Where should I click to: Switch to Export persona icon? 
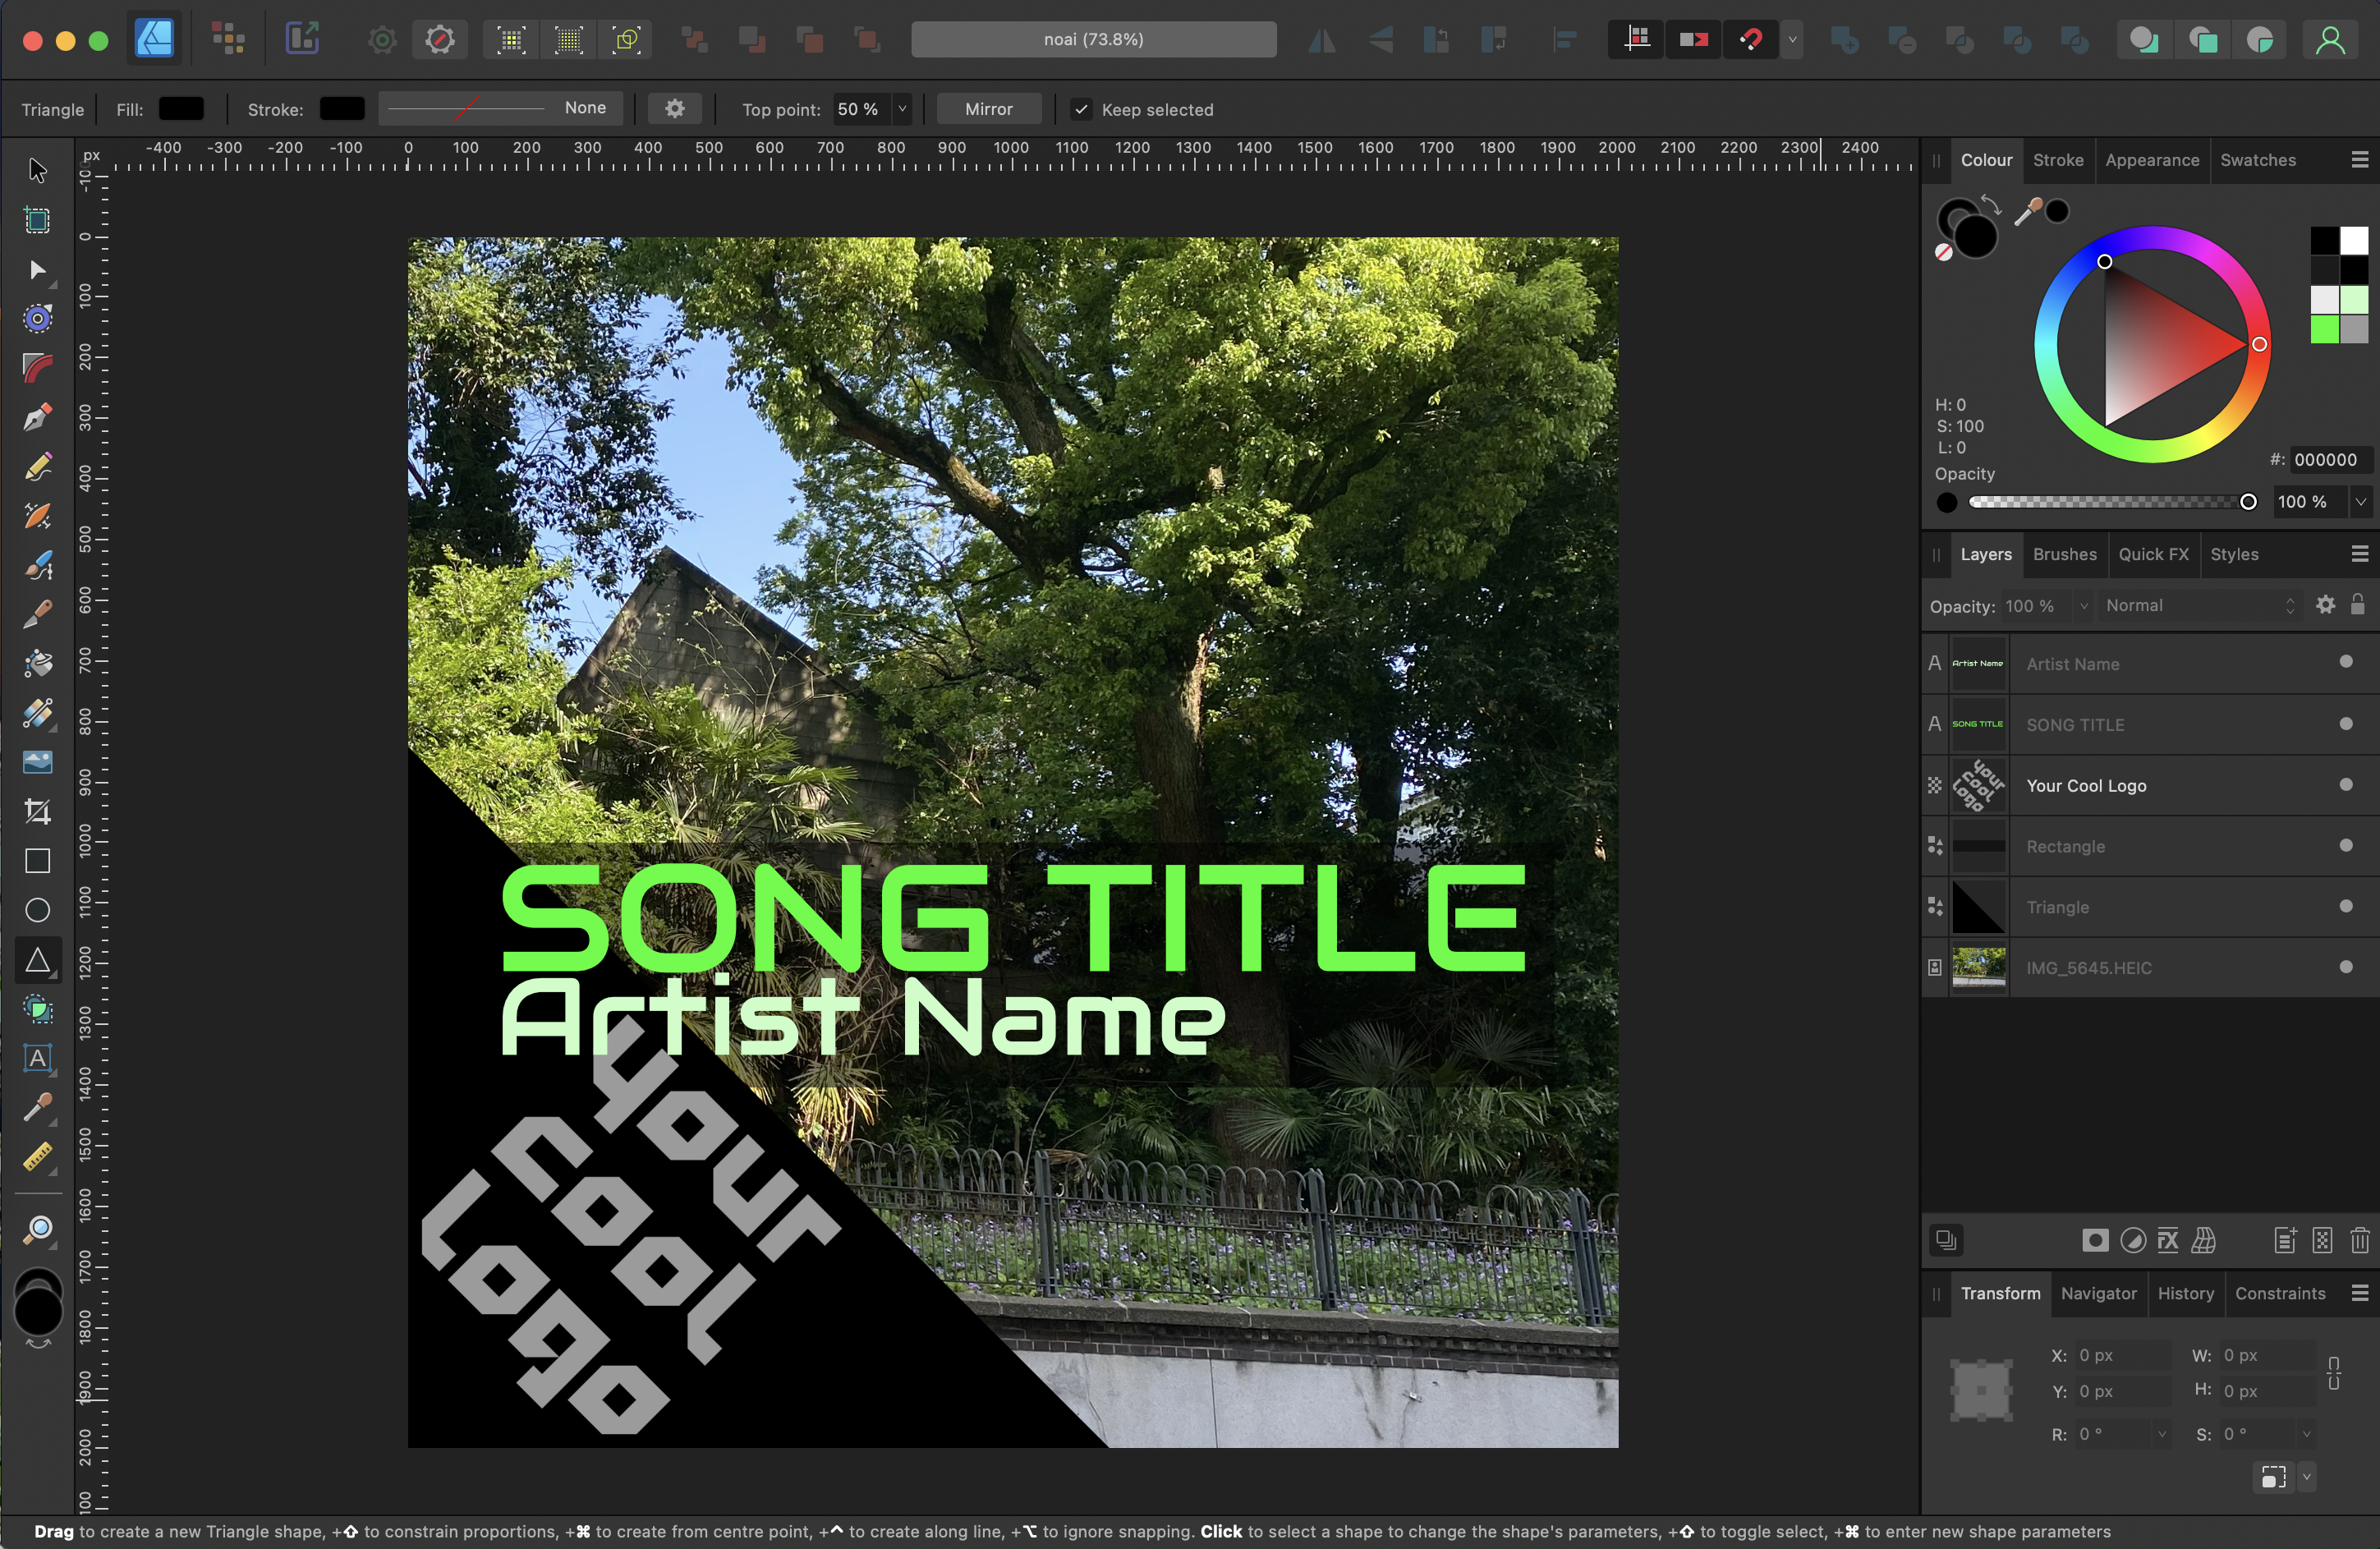tap(302, 39)
